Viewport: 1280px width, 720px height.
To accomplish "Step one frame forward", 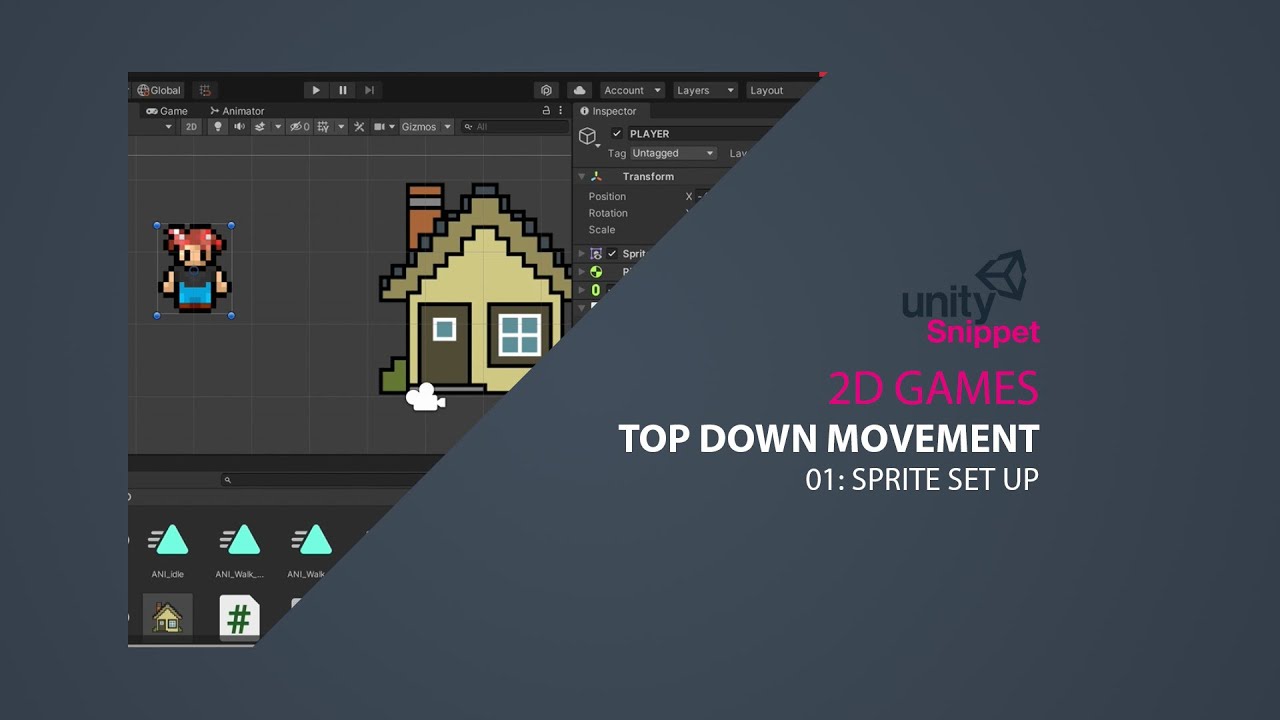I will tap(370, 90).
